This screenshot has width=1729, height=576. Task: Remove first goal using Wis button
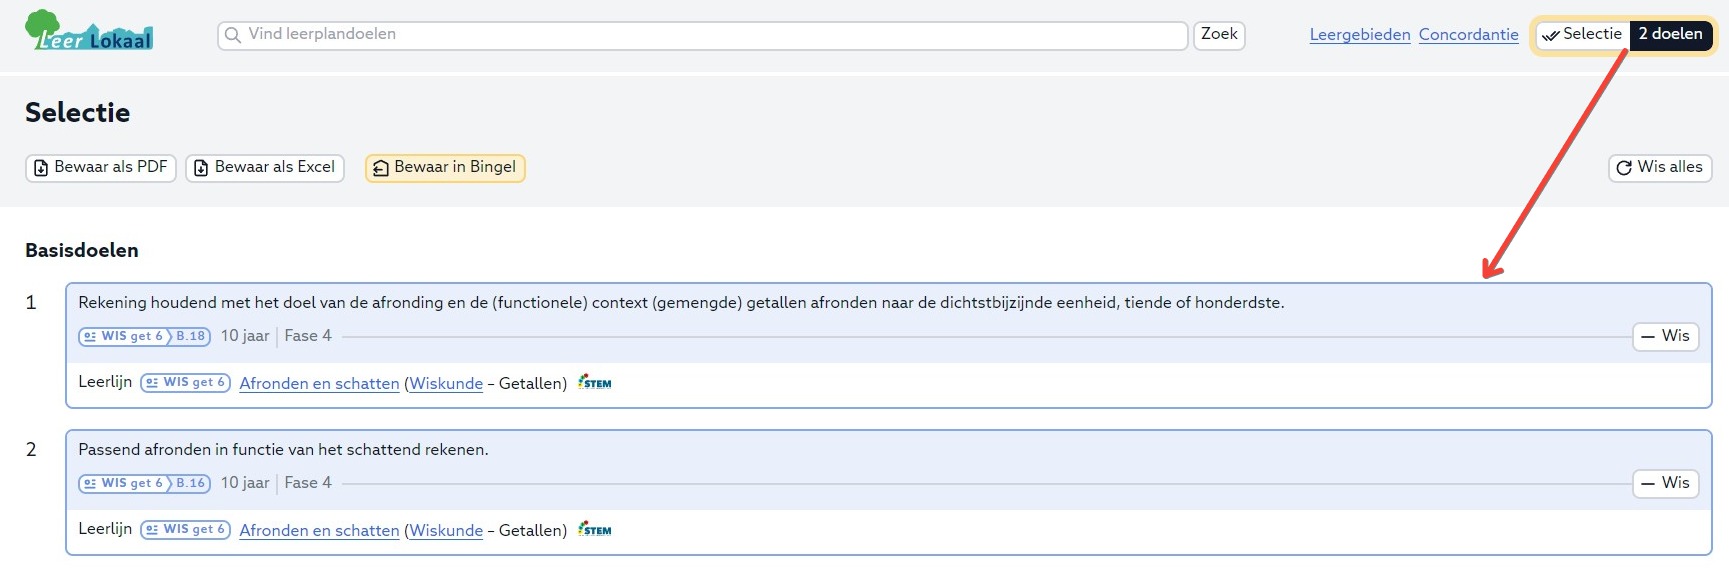pyautogui.click(x=1665, y=337)
